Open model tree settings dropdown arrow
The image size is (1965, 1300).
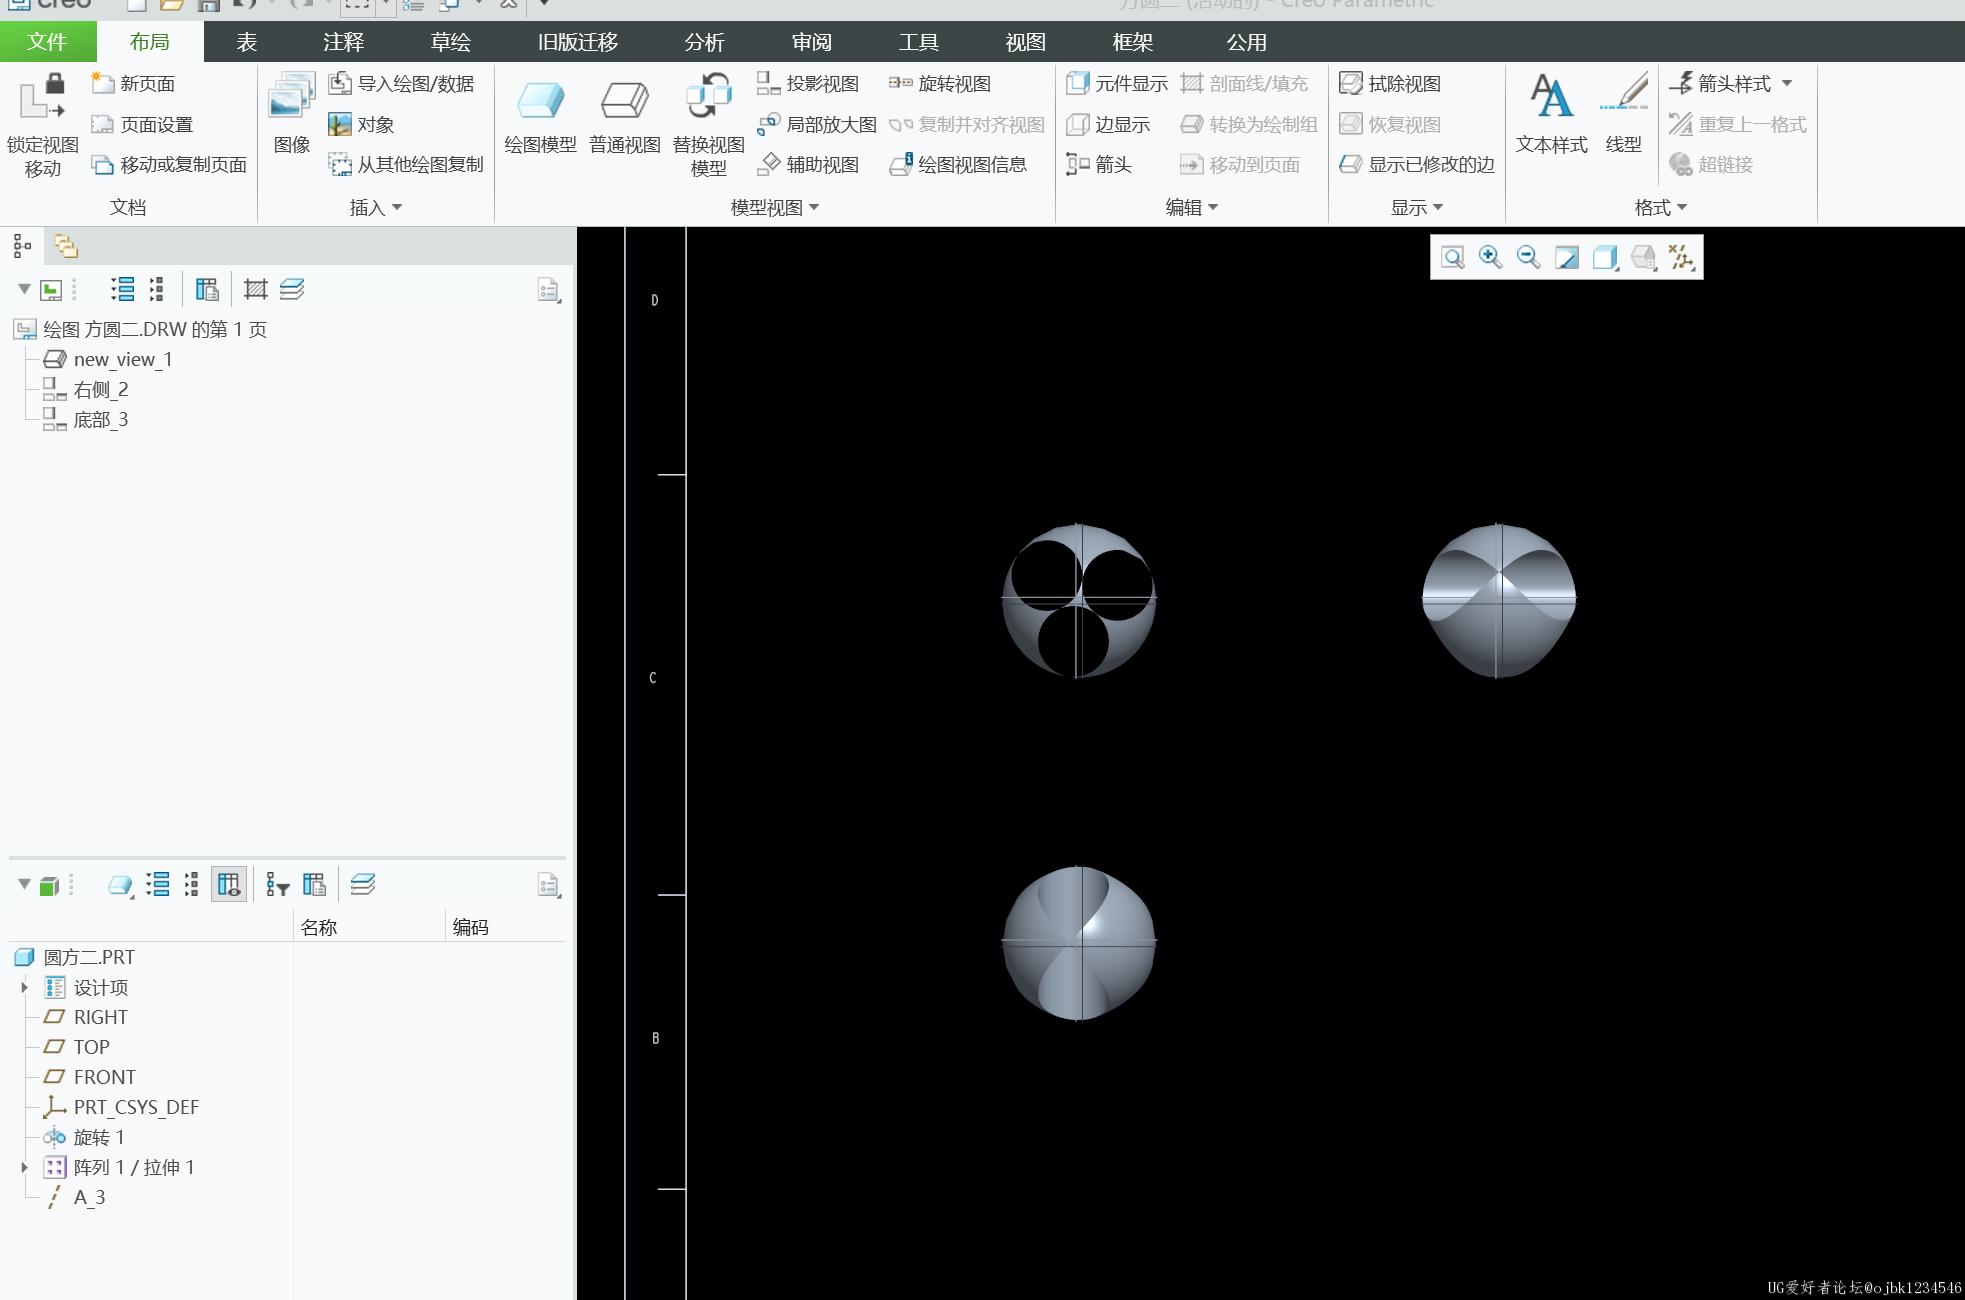(x=24, y=885)
